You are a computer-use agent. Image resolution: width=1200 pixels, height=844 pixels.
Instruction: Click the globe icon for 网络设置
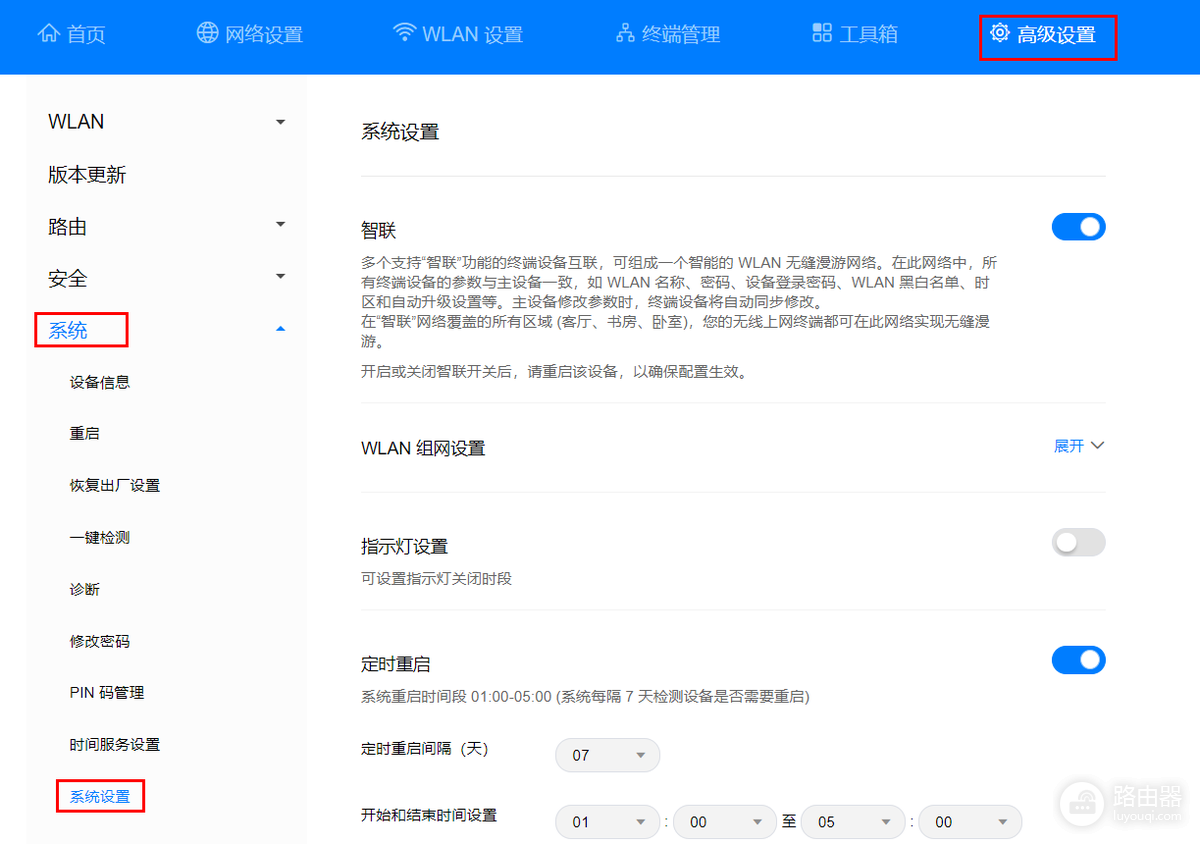click(x=207, y=33)
